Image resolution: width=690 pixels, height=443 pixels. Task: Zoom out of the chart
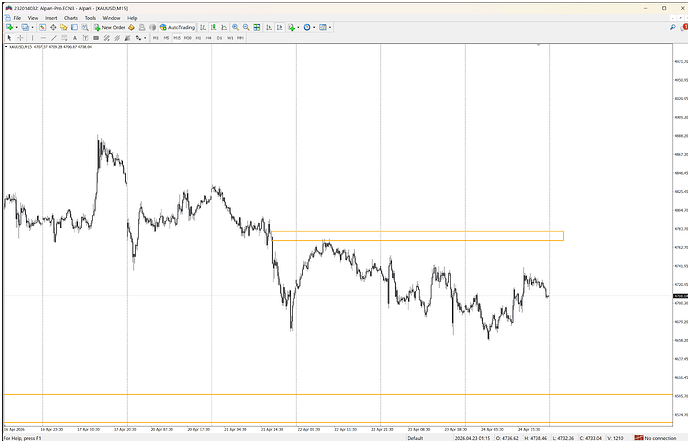click(246, 27)
